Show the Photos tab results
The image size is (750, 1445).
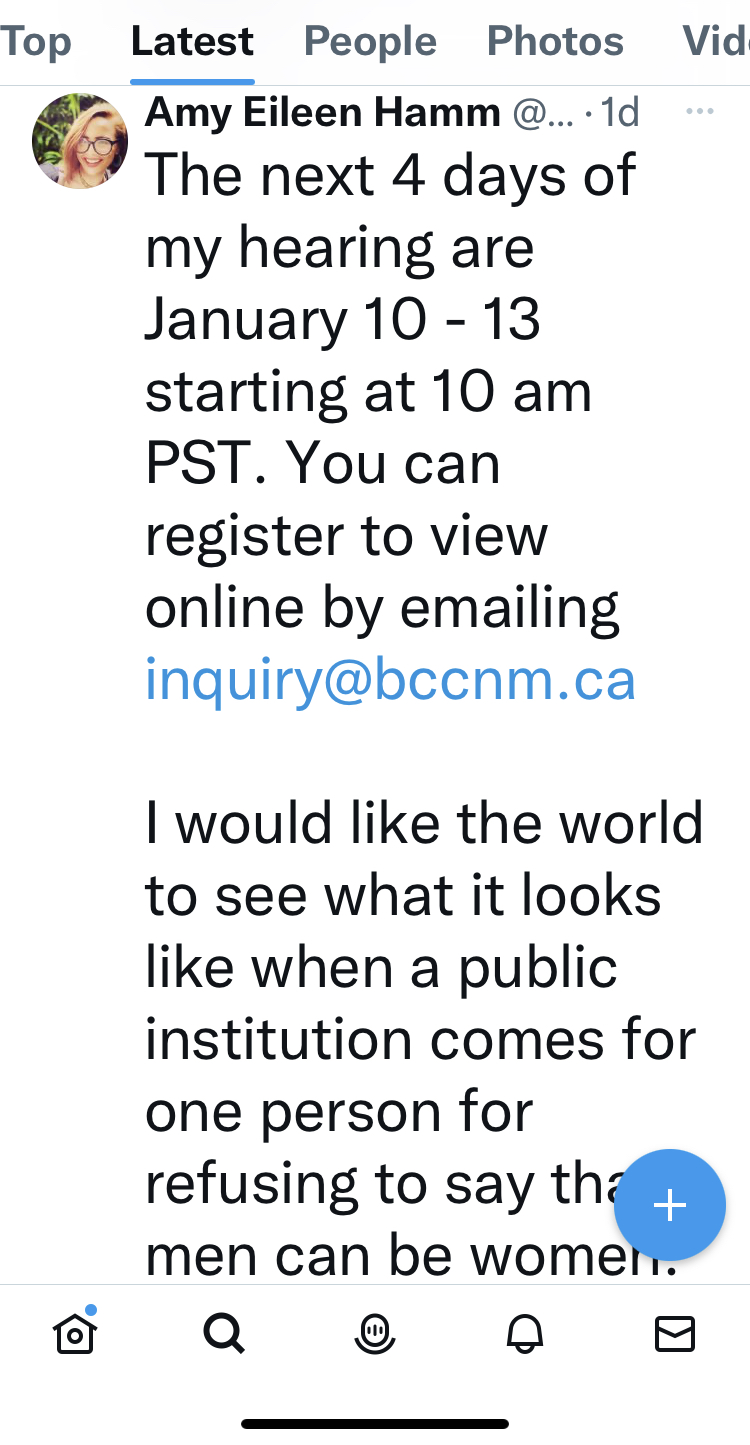(555, 42)
